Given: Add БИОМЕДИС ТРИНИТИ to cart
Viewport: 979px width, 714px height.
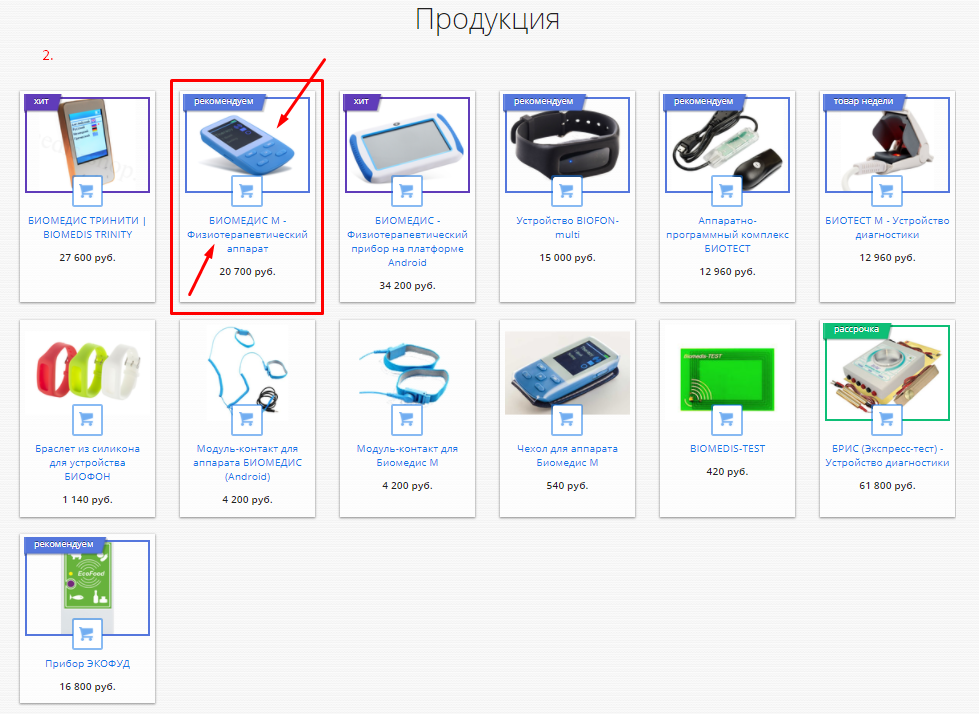Looking at the screenshot, I should click(x=87, y=191).
